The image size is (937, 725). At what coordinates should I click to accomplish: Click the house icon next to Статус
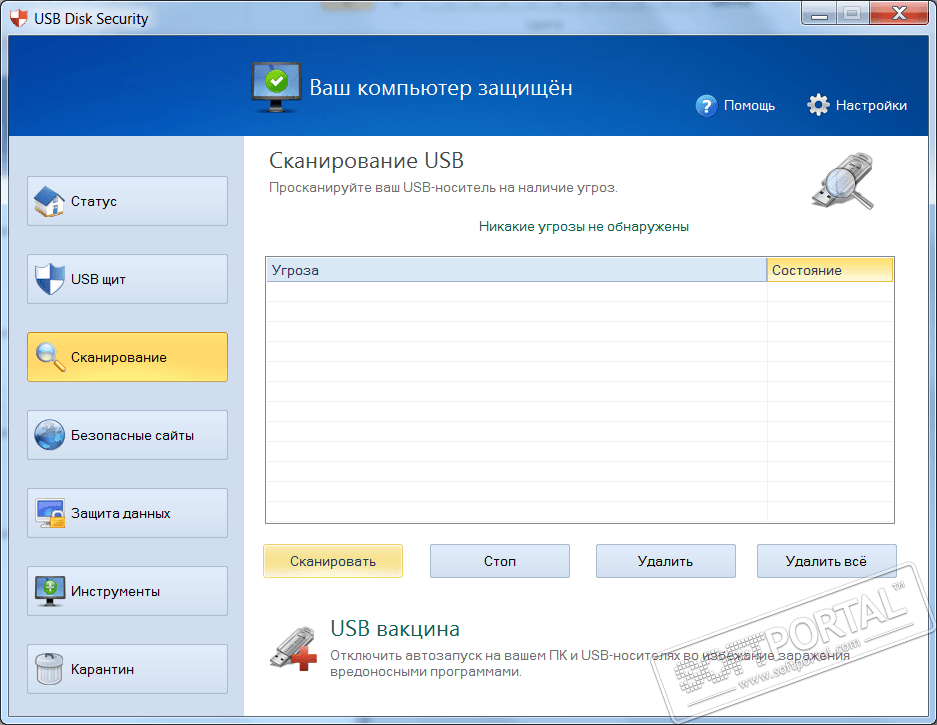(49, 201)
